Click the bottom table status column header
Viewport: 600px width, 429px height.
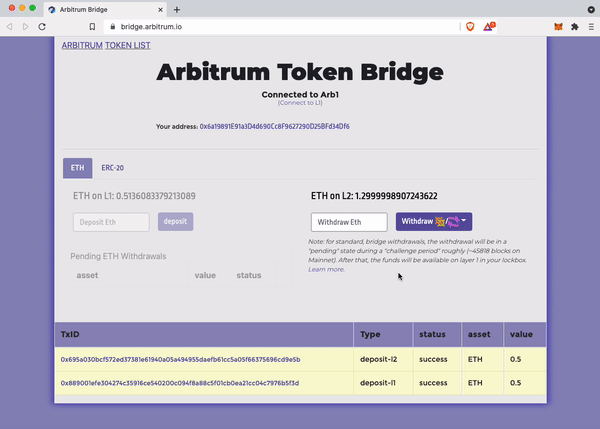coord(437,334)
